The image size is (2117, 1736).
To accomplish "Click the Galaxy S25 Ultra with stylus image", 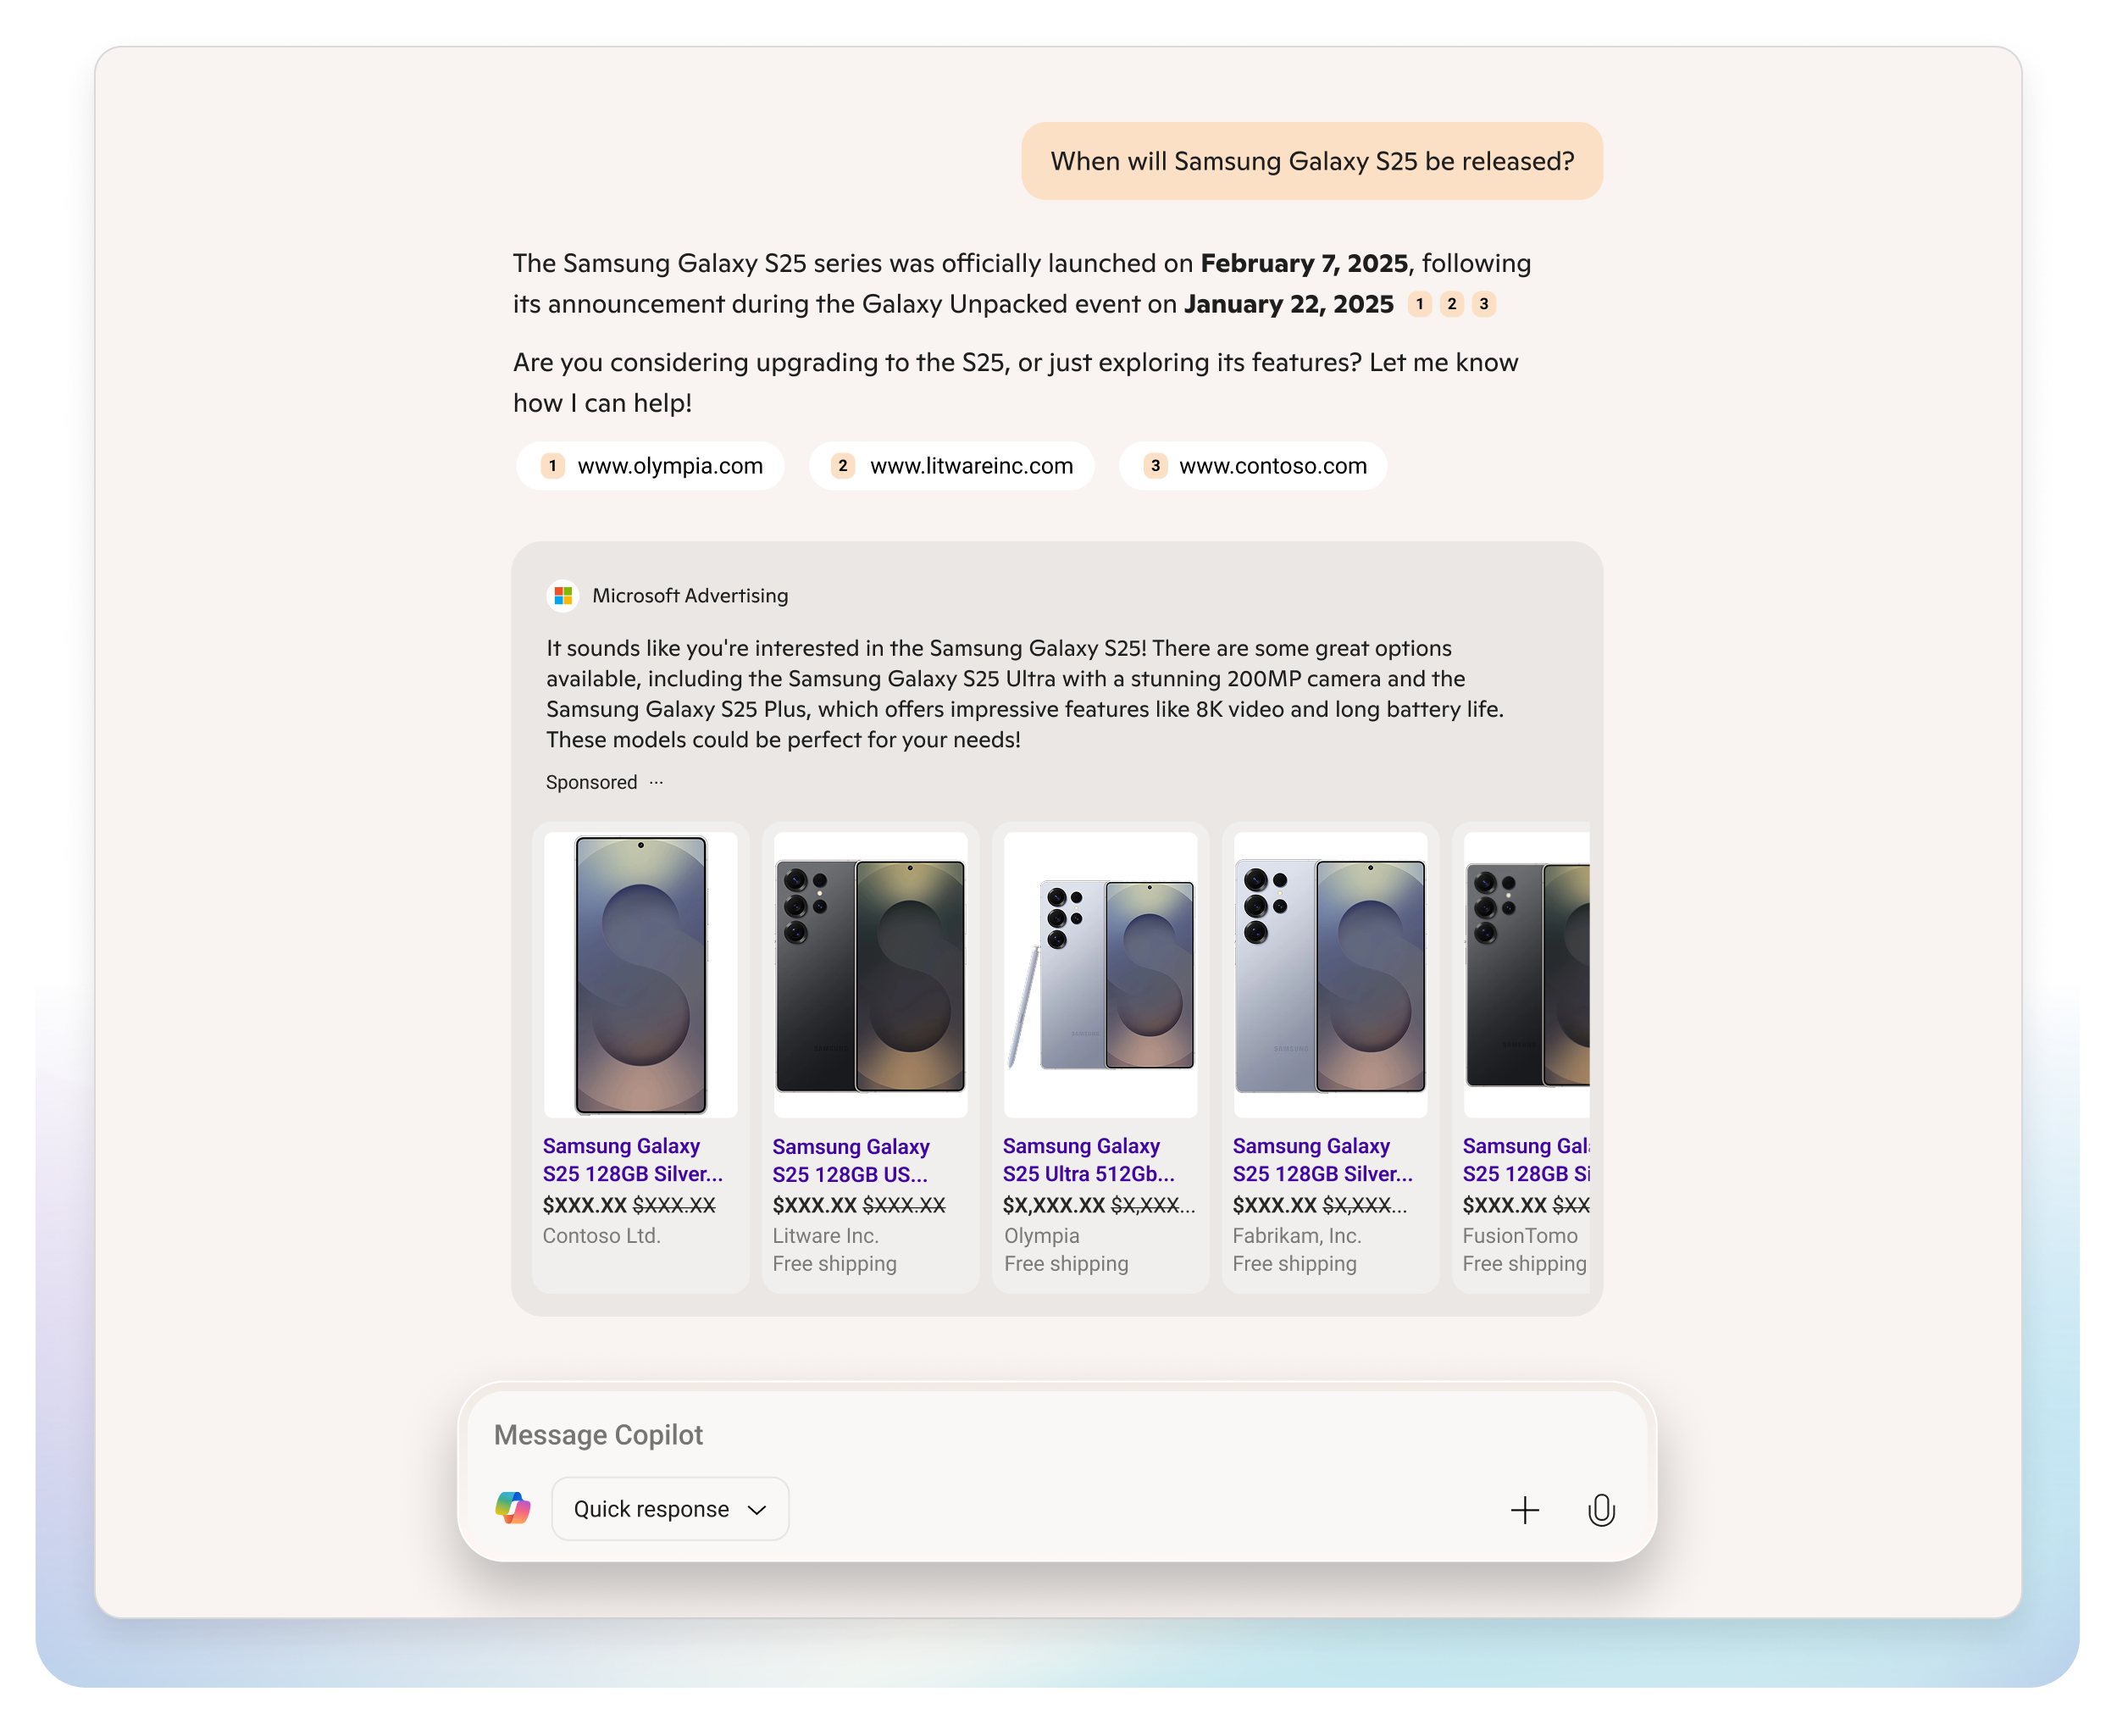I will pos(1101,975).
